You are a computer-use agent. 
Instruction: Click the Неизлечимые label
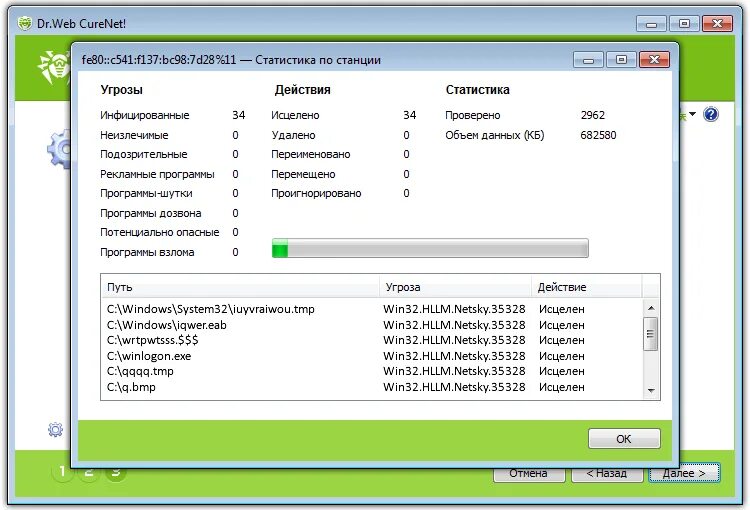(134, 135)
